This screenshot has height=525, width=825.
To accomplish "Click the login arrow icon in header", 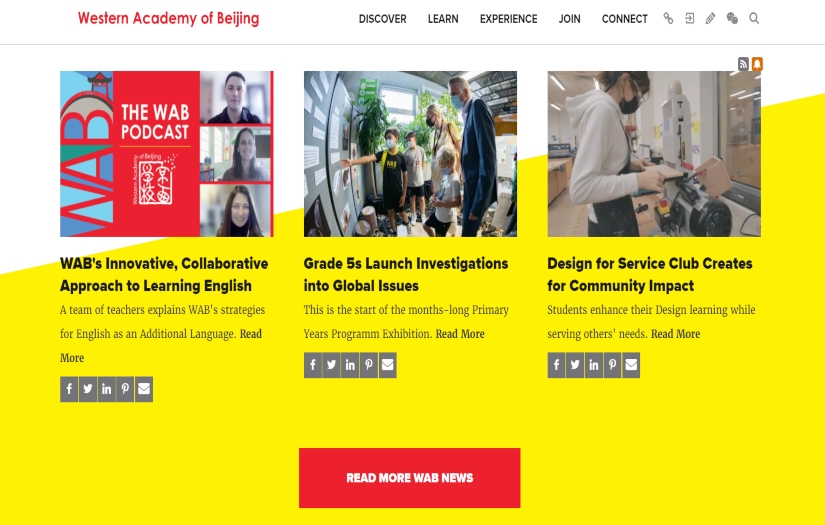I will [x=689, y=18].
